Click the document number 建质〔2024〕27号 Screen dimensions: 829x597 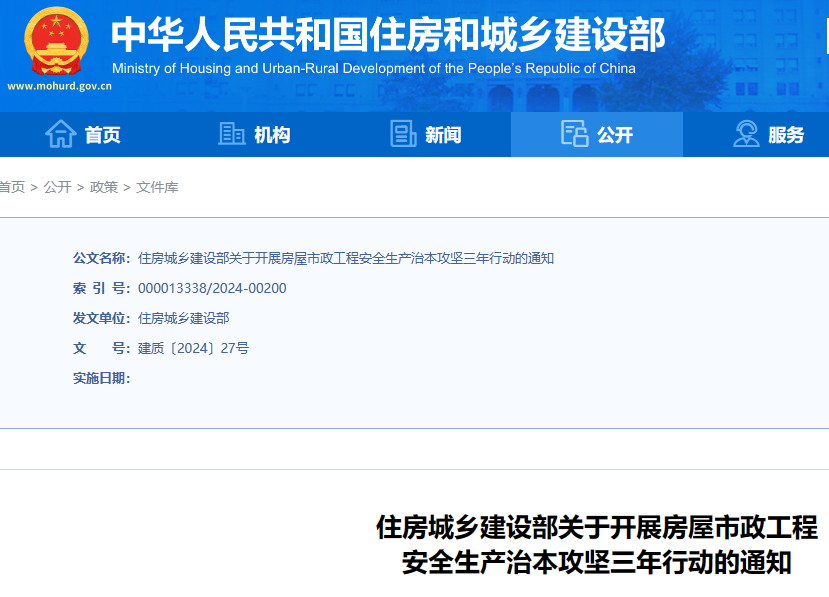[x=193, y=348]
